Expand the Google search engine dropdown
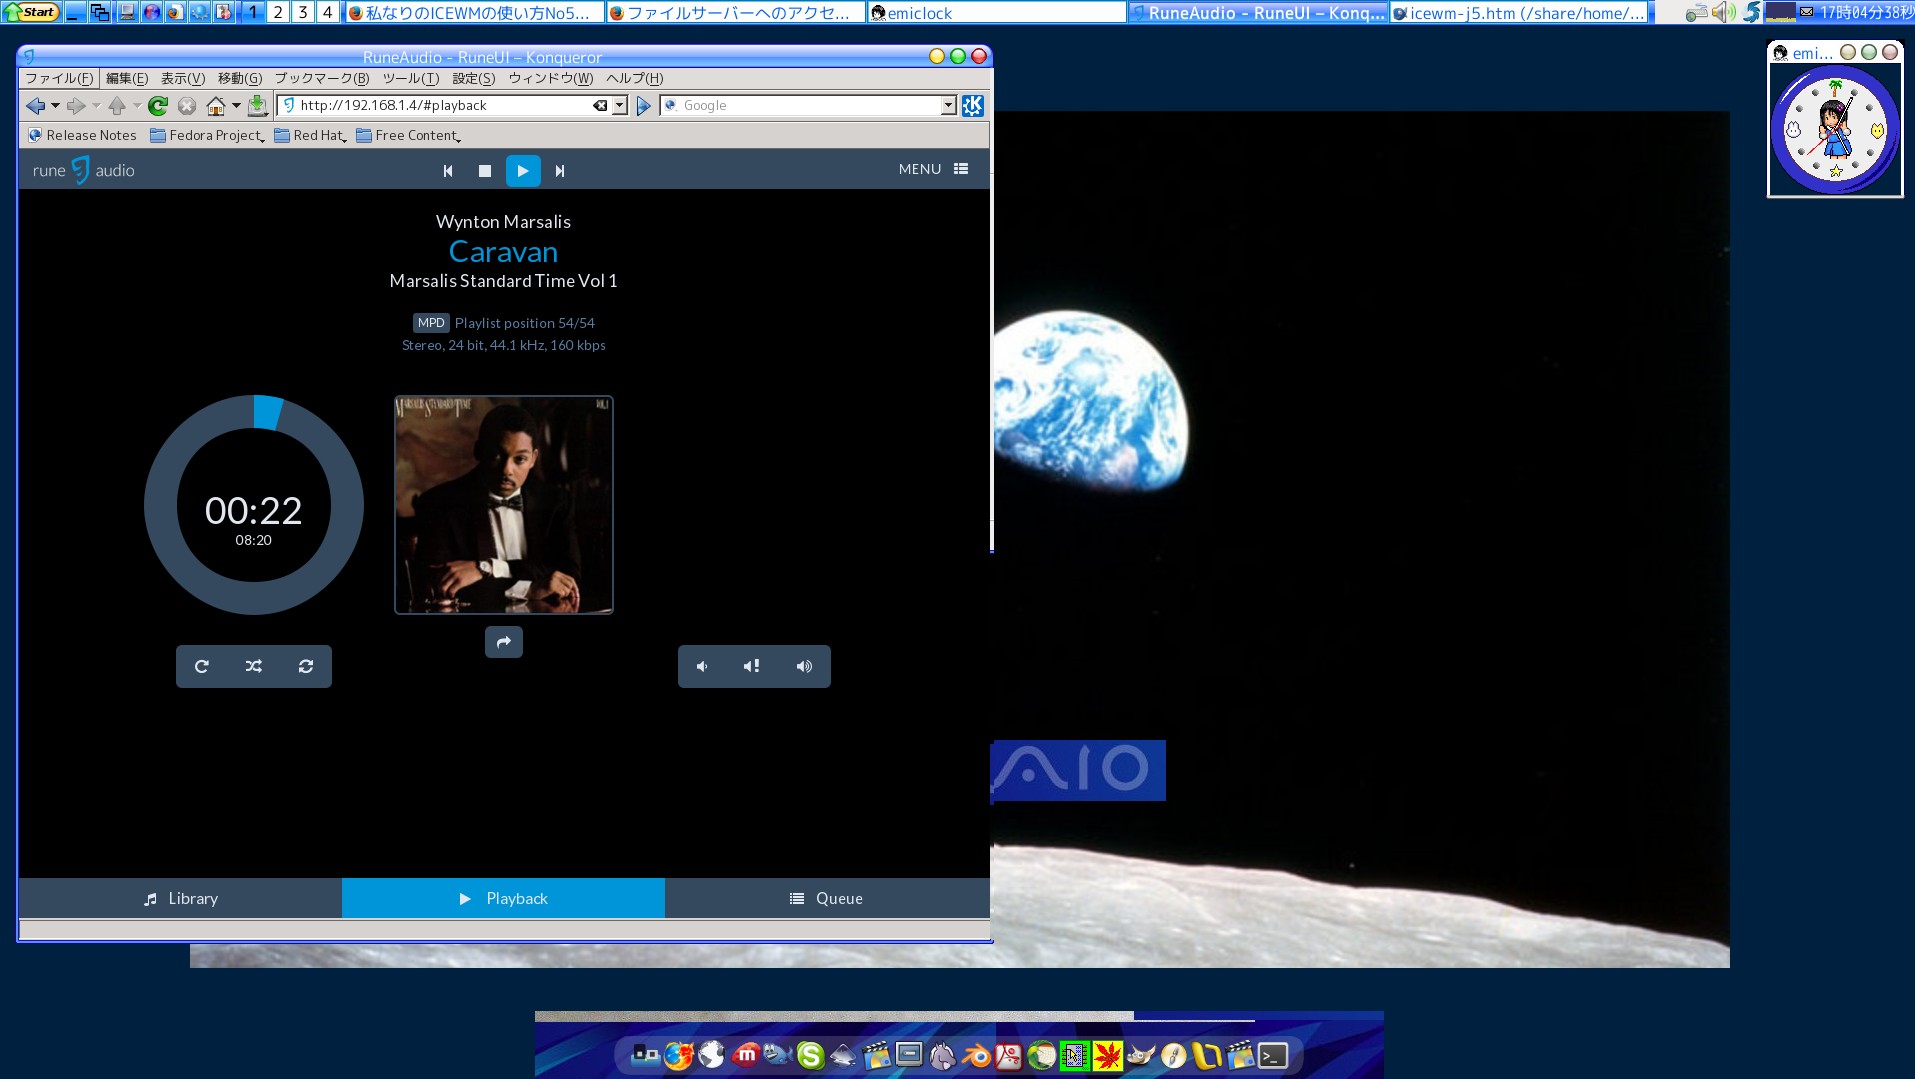The image size is (1915, 1079). point(948,106)
